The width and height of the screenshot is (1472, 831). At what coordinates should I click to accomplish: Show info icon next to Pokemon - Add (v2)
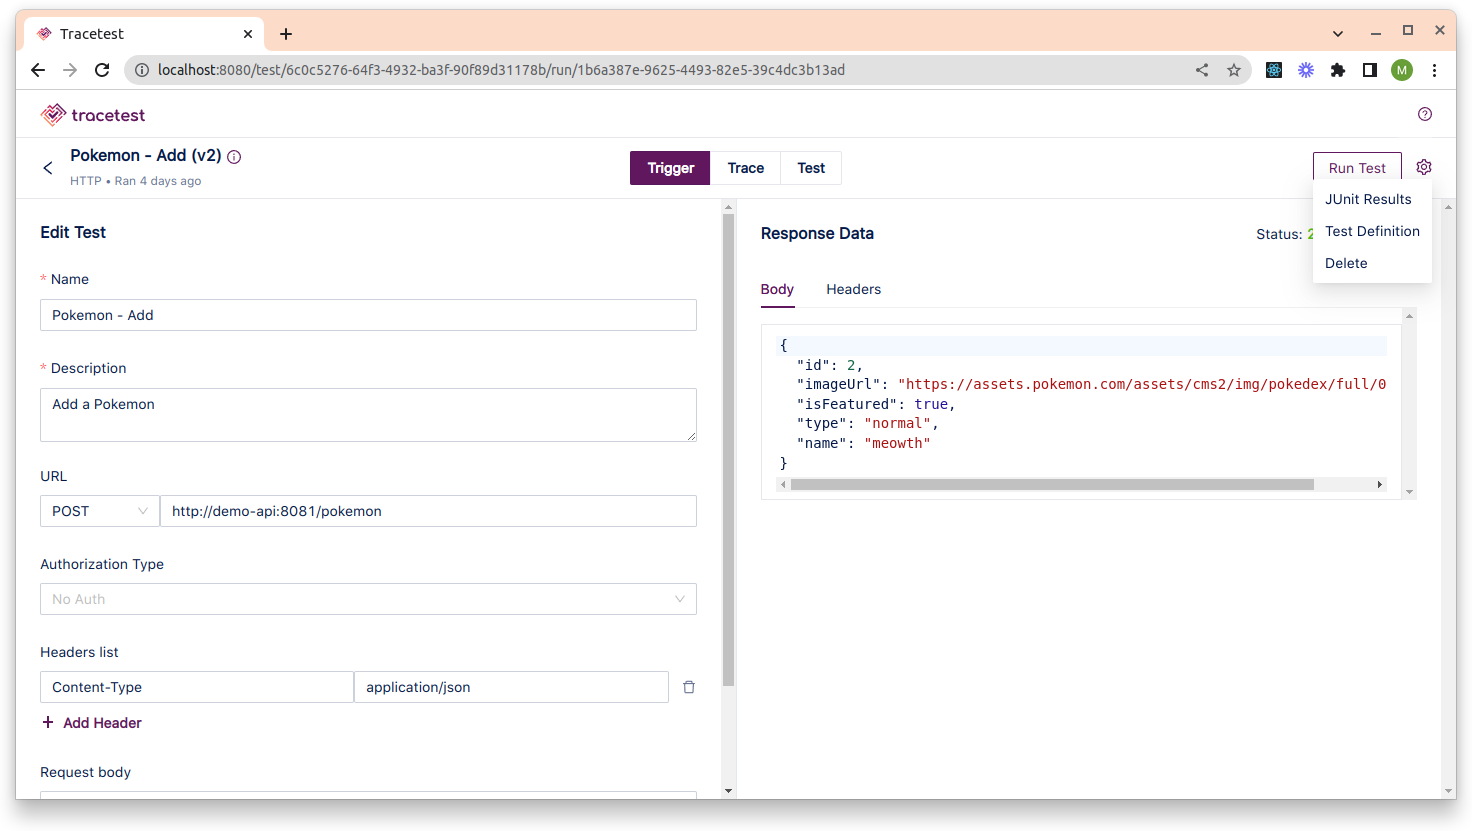tap(234, 157)
